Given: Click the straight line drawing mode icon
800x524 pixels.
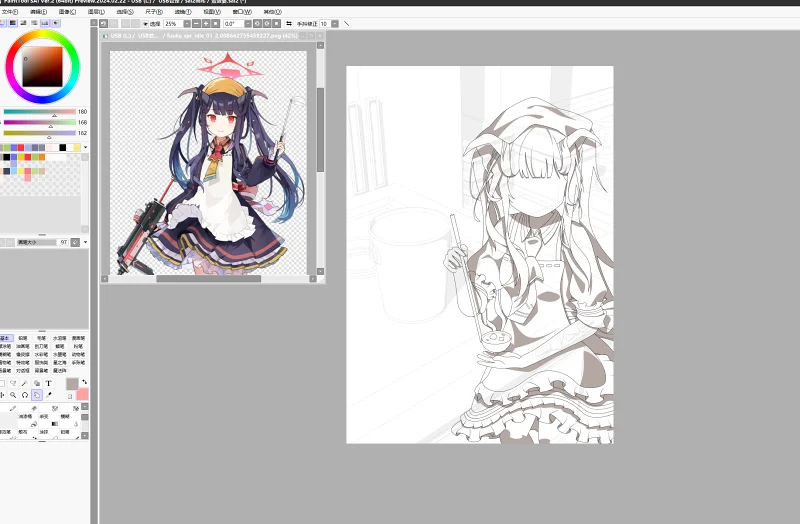Looking at the screenshot, I should [346, 23].
